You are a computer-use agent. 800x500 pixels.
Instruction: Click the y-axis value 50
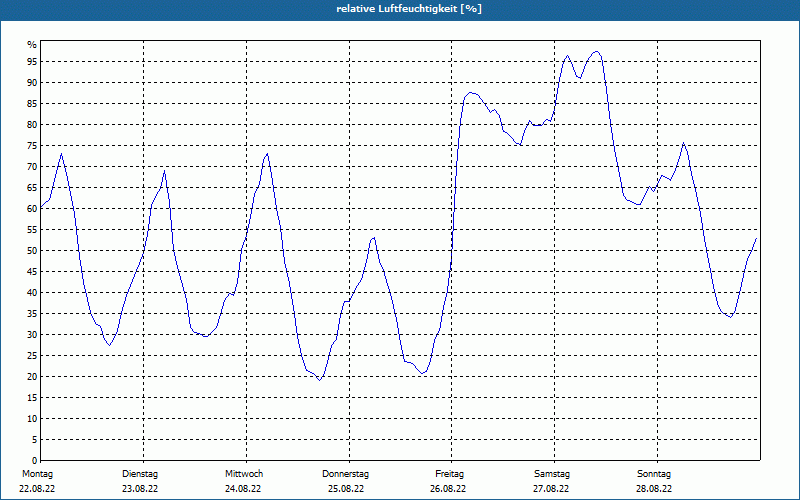click(x=32, y=251)
